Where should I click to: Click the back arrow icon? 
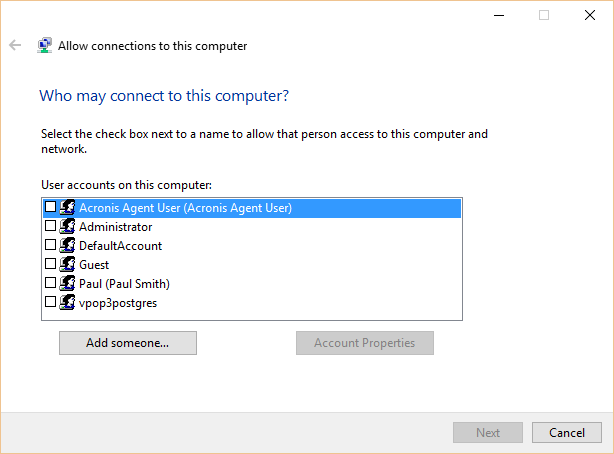[x=15, y=45]
